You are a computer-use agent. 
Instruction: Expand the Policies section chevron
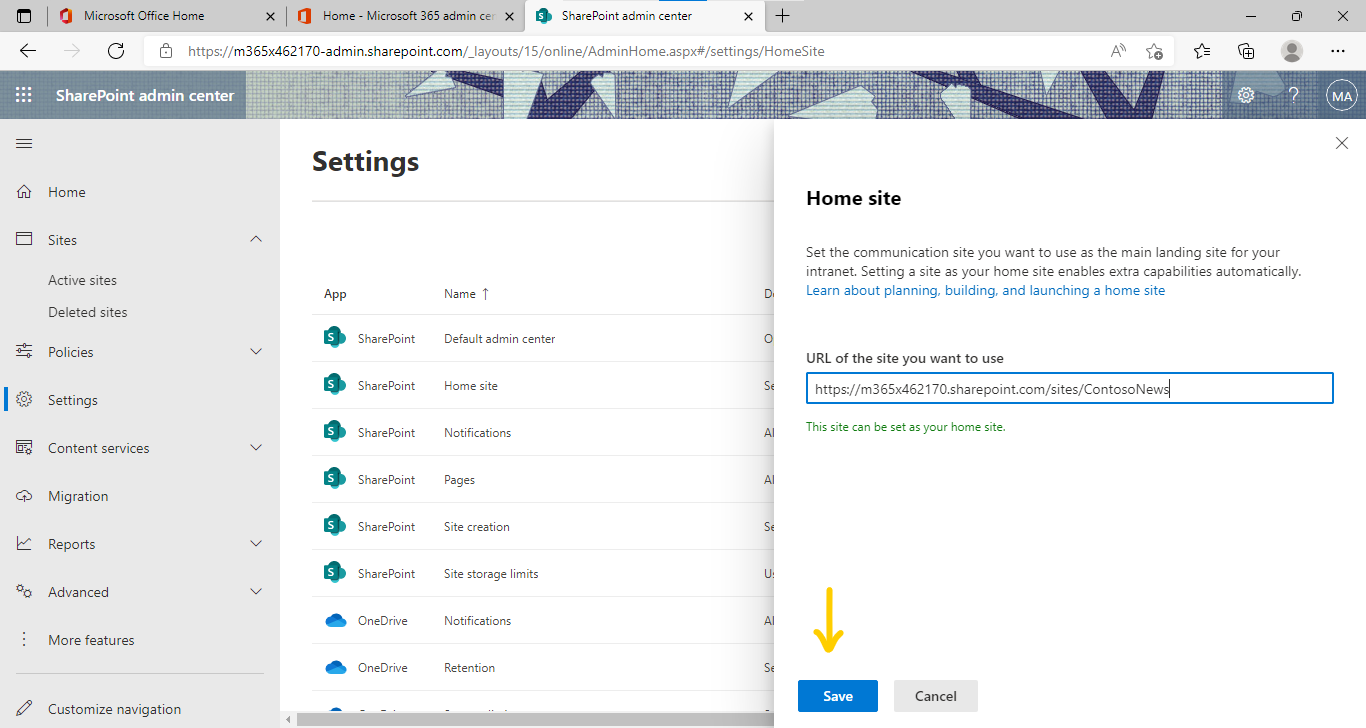click(256, 352)
